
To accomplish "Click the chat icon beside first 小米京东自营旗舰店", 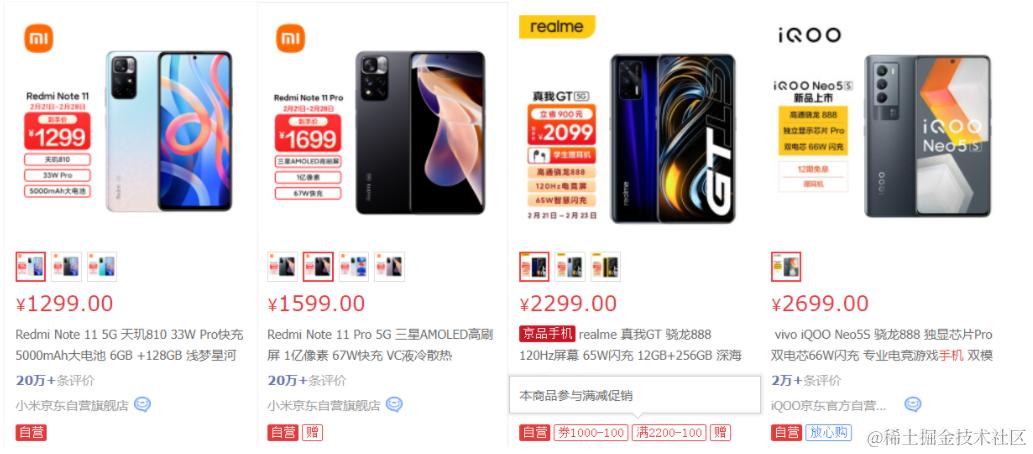I will 142,405.
